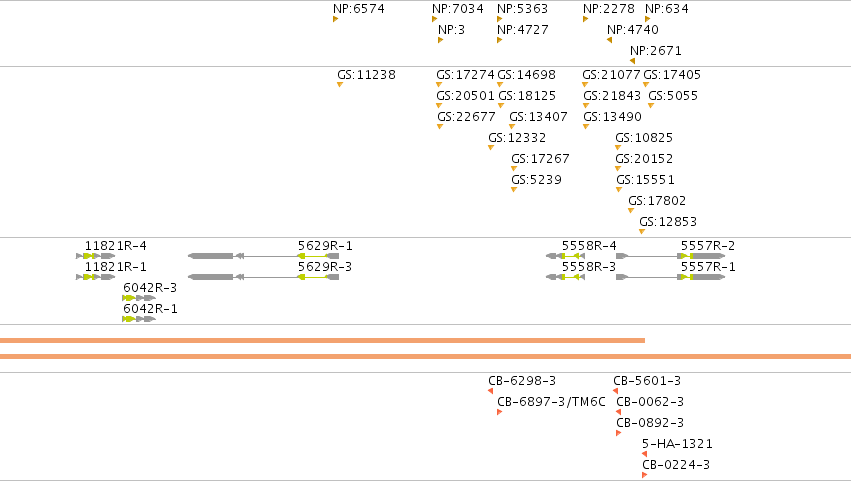Screen dimensions: 851x481
Task: Select the 5629R-3 transcript model
Action: (x=263, y=277)
